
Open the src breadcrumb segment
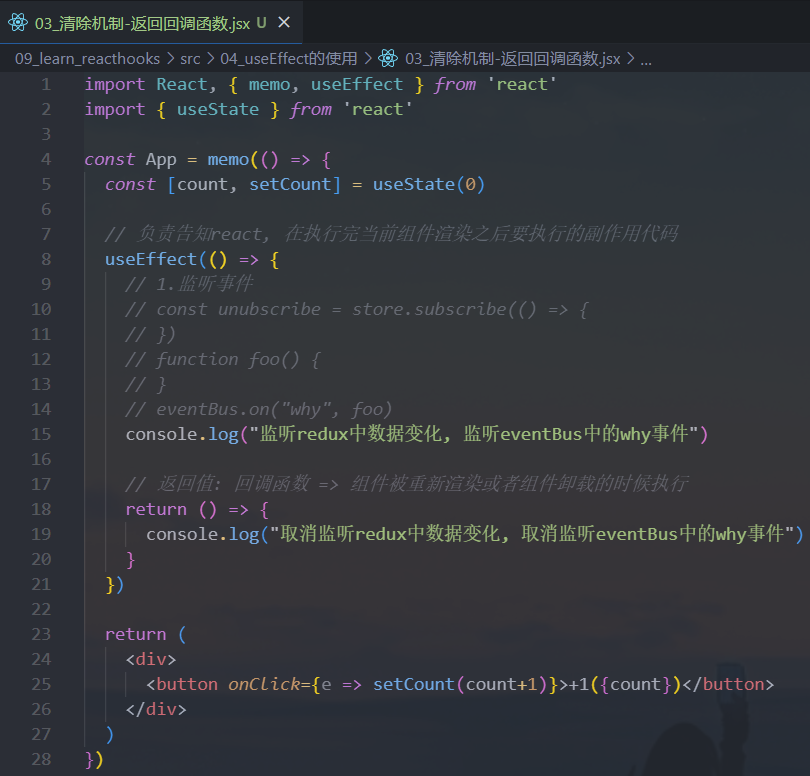pos(190,59)
